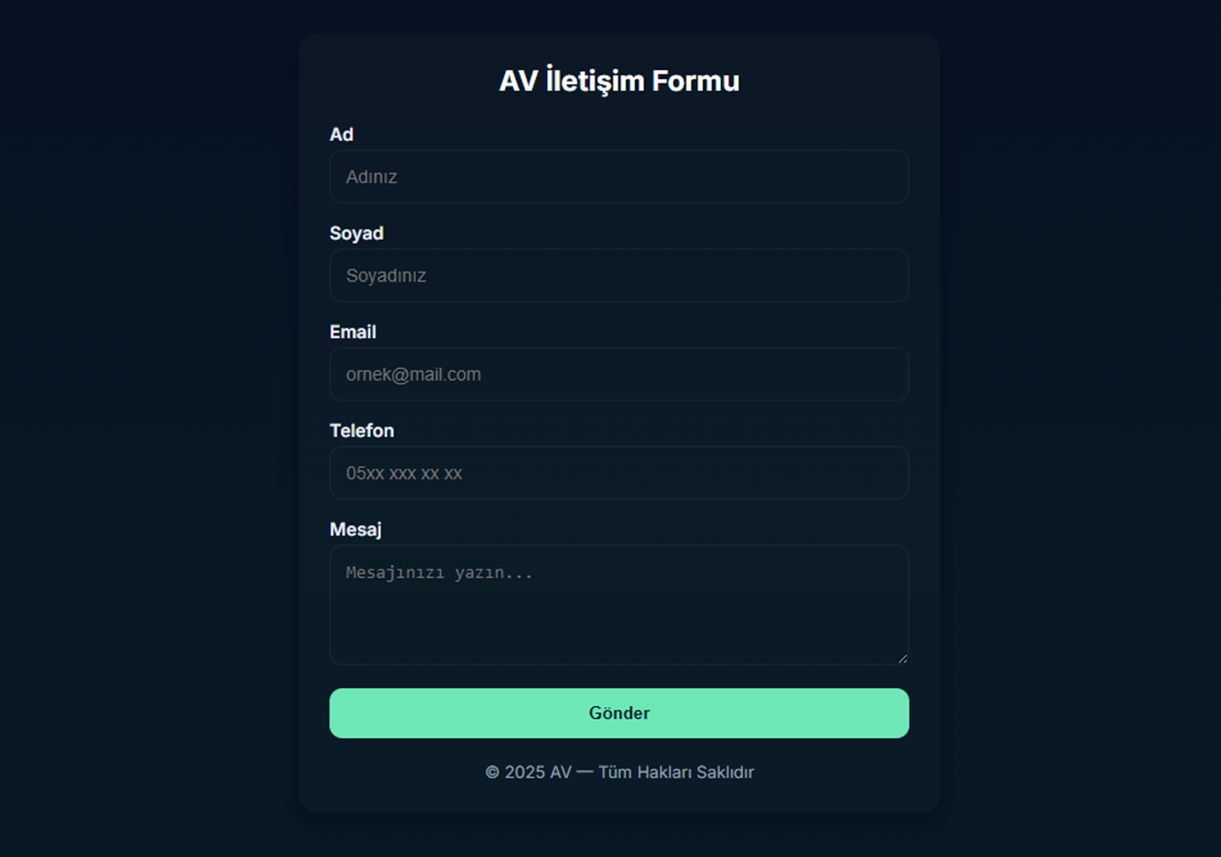This screenshot has height=857, width=1221.
Task: Click the "Soyad" field label
Action: coord(356,233)
